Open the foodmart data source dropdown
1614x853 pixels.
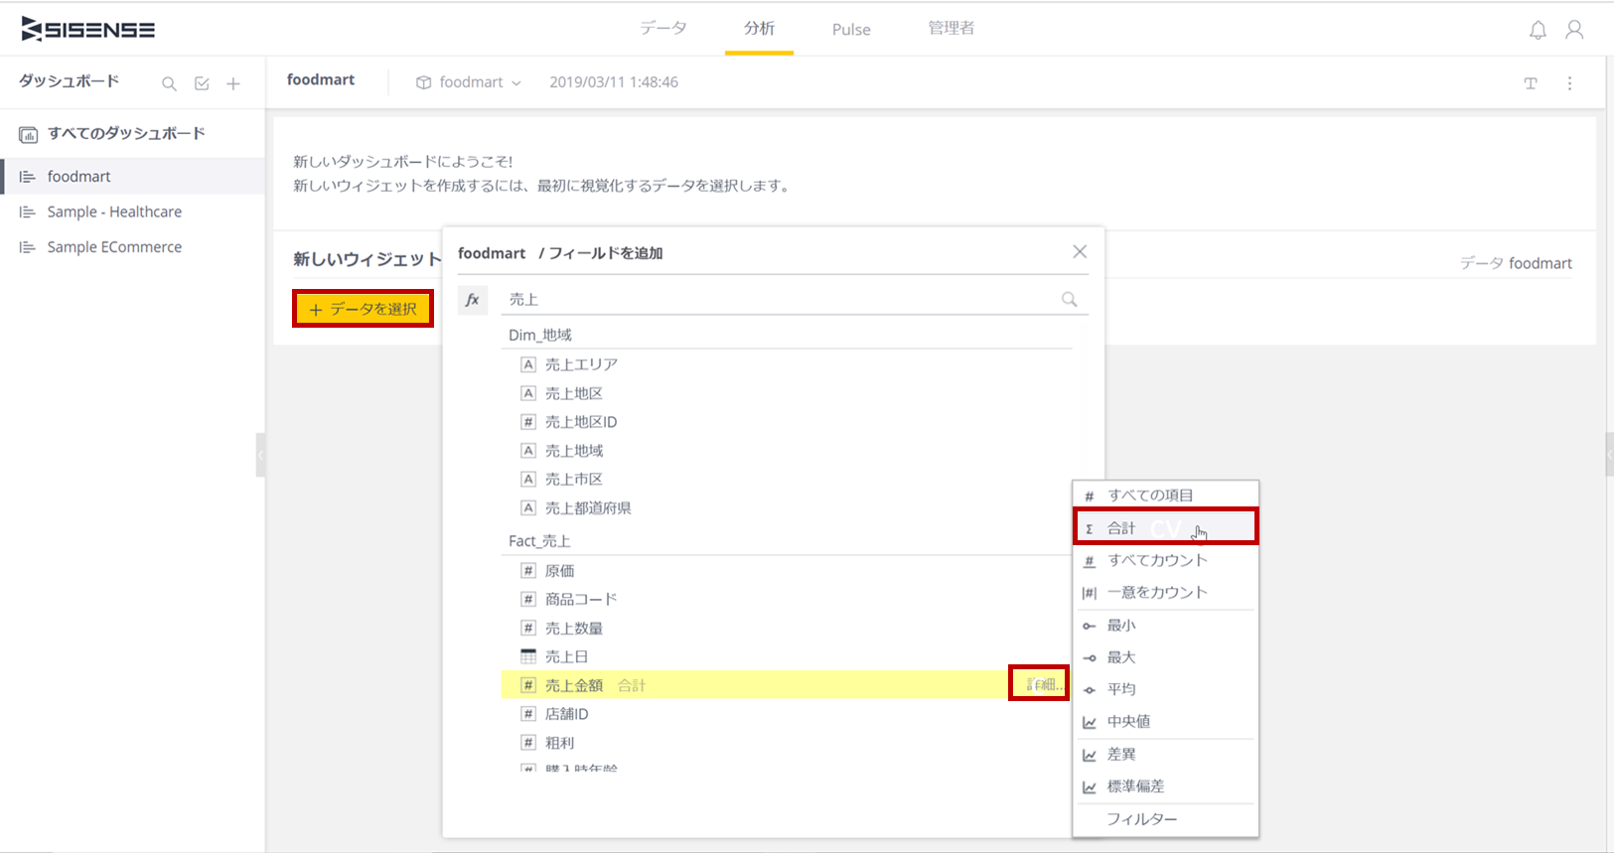pyautogui.click(x=470, y=82)
